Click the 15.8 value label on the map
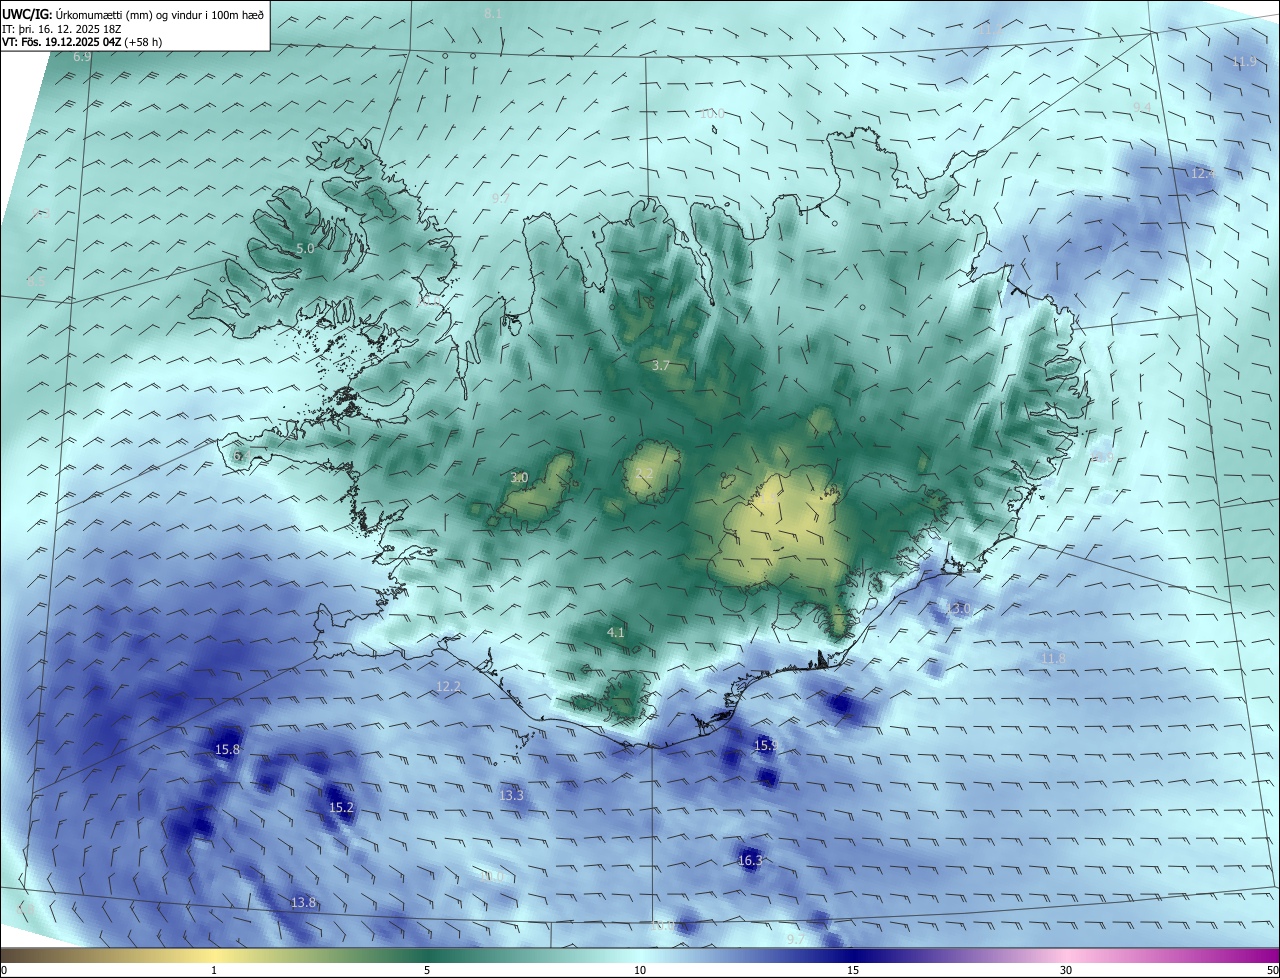 tap(228, 749)
